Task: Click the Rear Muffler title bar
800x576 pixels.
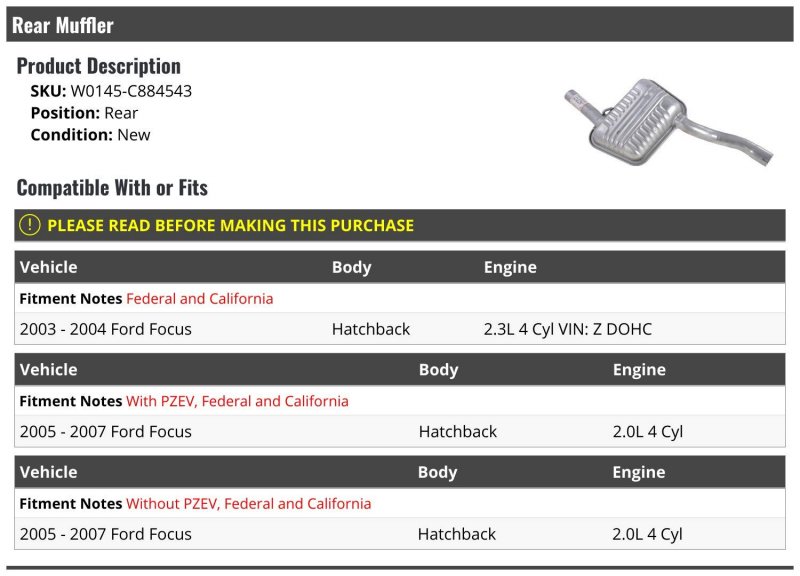Action: tap(400, 24)
